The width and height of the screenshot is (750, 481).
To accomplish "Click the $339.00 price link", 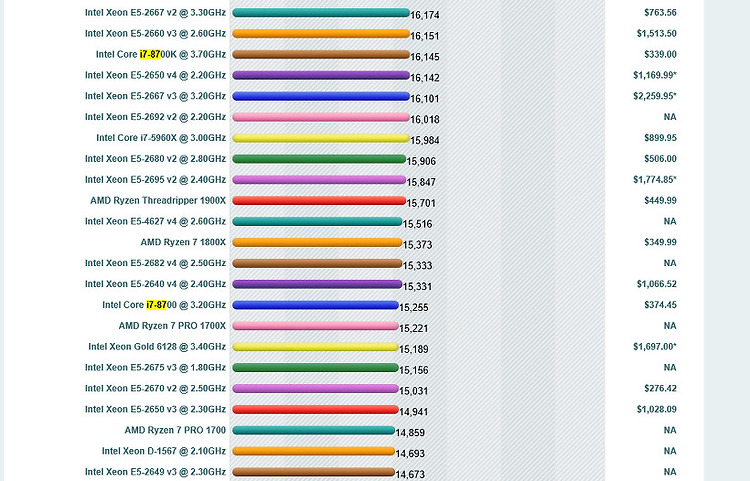I will tap(660, 55).
